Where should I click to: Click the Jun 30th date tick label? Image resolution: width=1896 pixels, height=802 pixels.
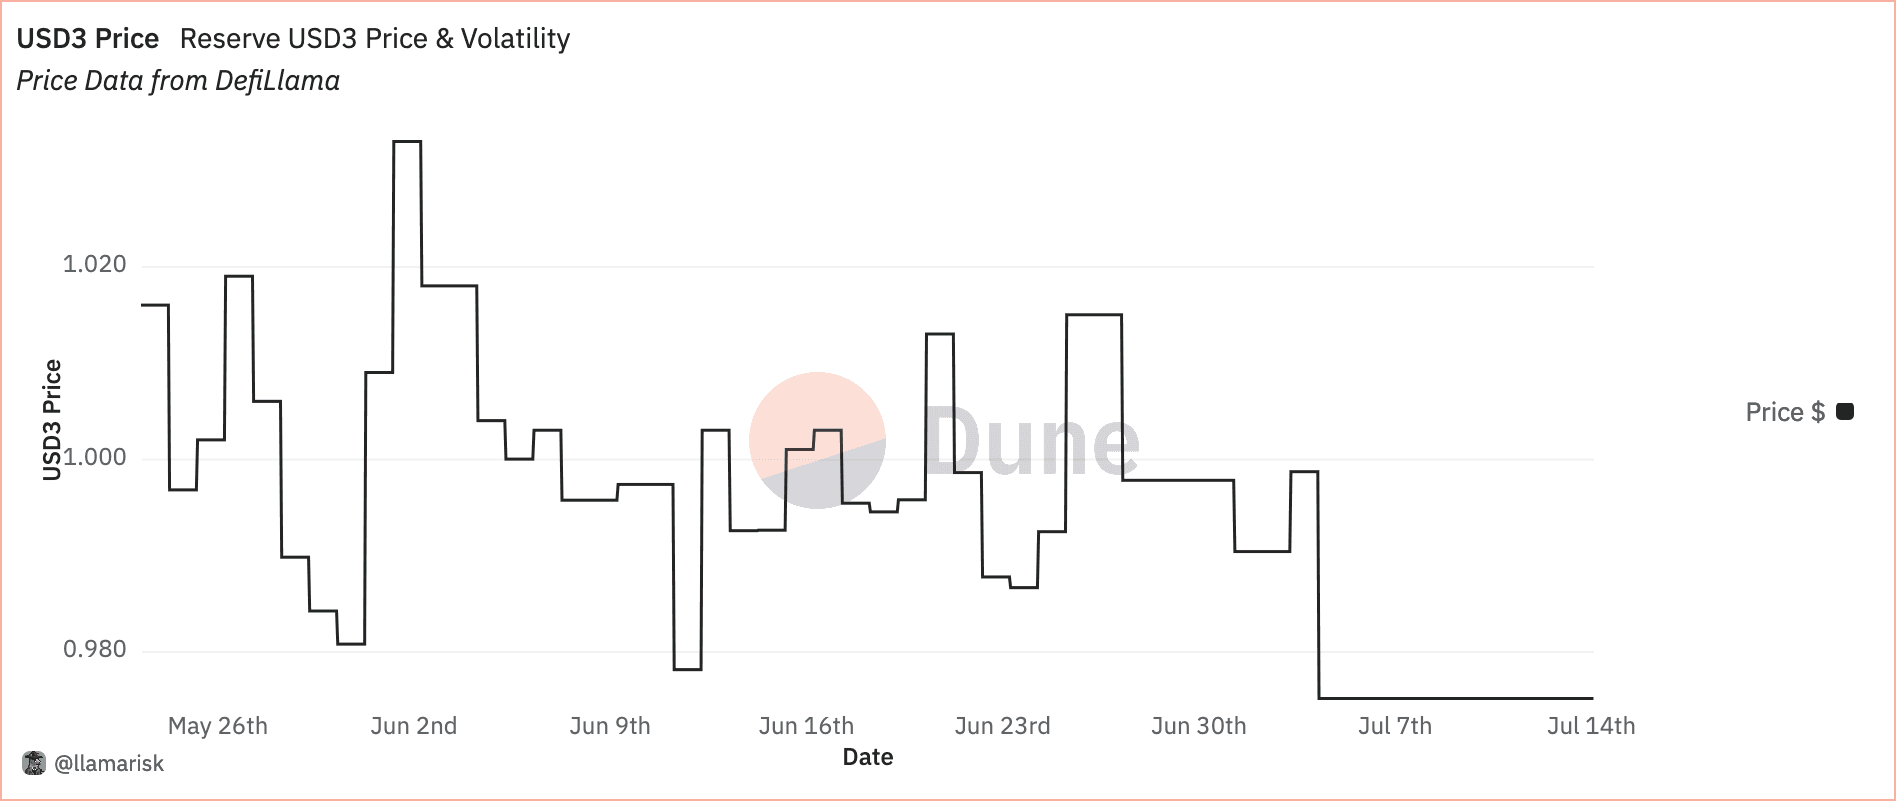pos(1198,726)
